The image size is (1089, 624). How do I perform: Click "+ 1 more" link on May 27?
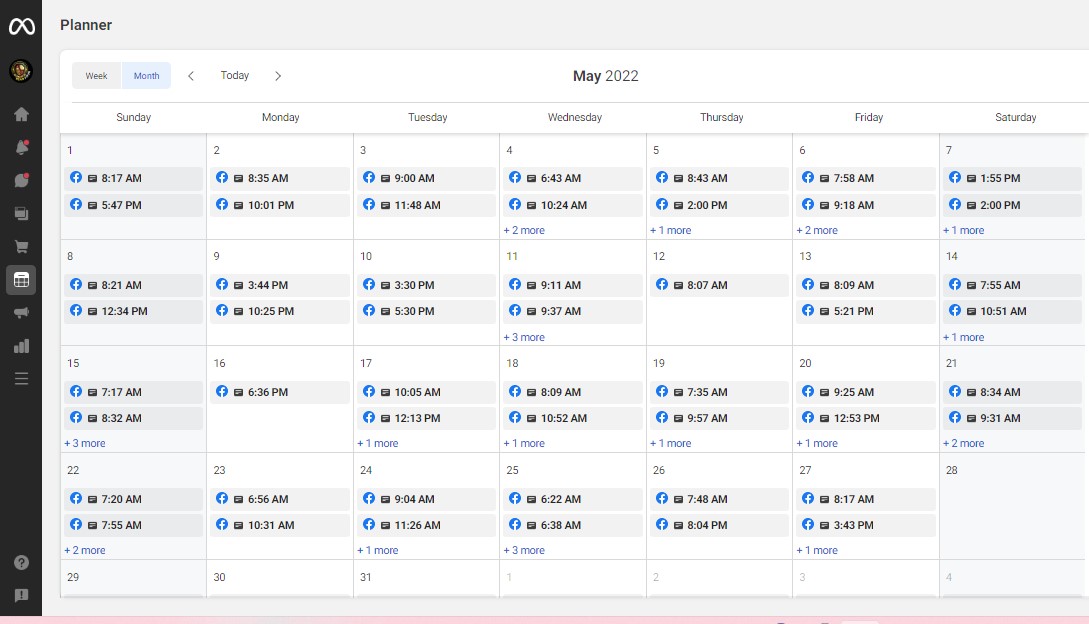817,550
